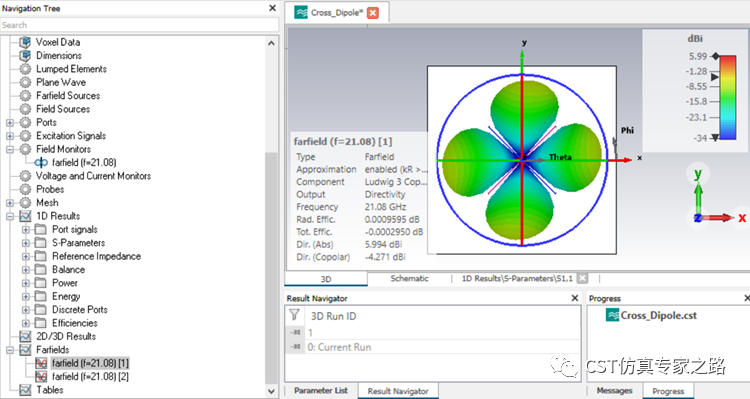750x399 pixels.
Task: Click the Navigation Tree search field
Action: click(x=139, y=25)
